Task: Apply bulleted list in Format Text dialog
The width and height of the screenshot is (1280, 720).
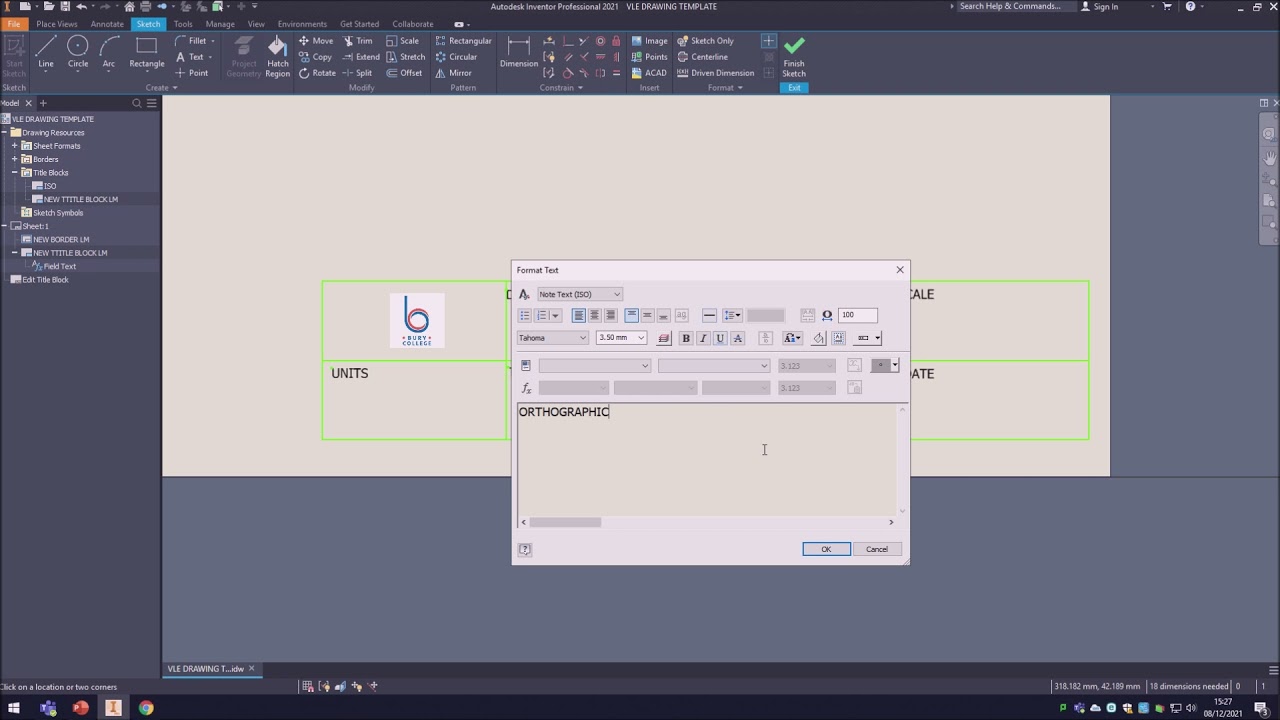Action: 524,315
